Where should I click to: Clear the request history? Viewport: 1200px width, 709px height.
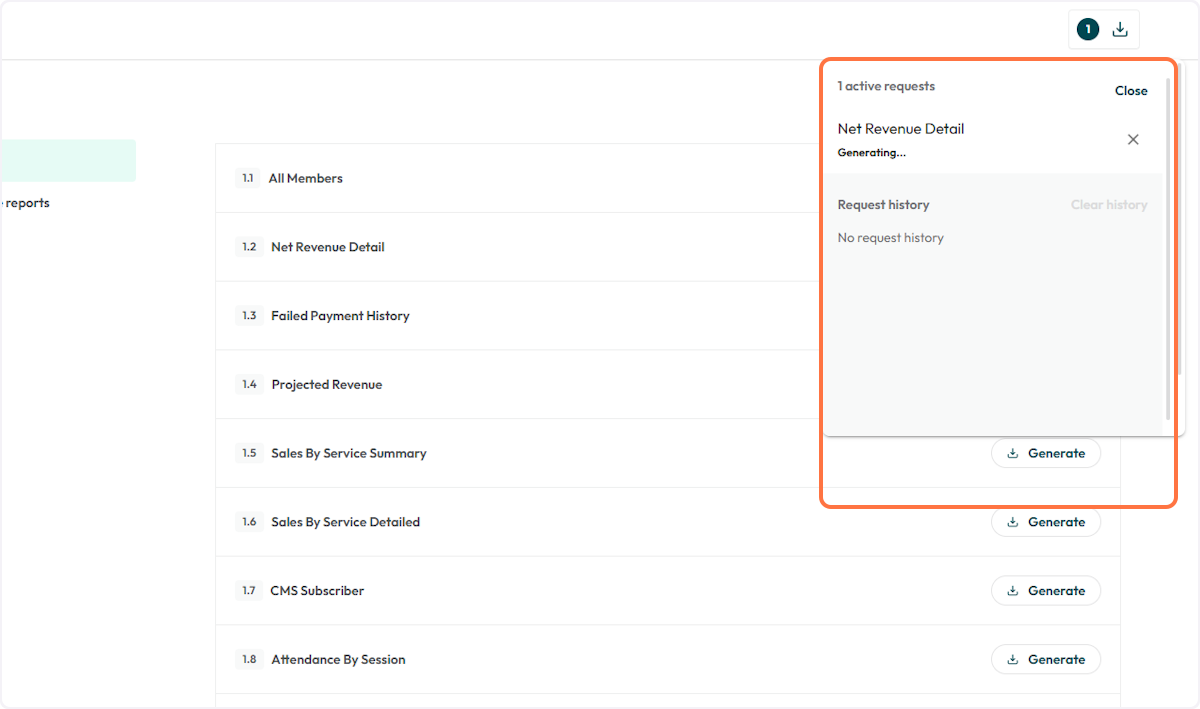click(1109, 204)
